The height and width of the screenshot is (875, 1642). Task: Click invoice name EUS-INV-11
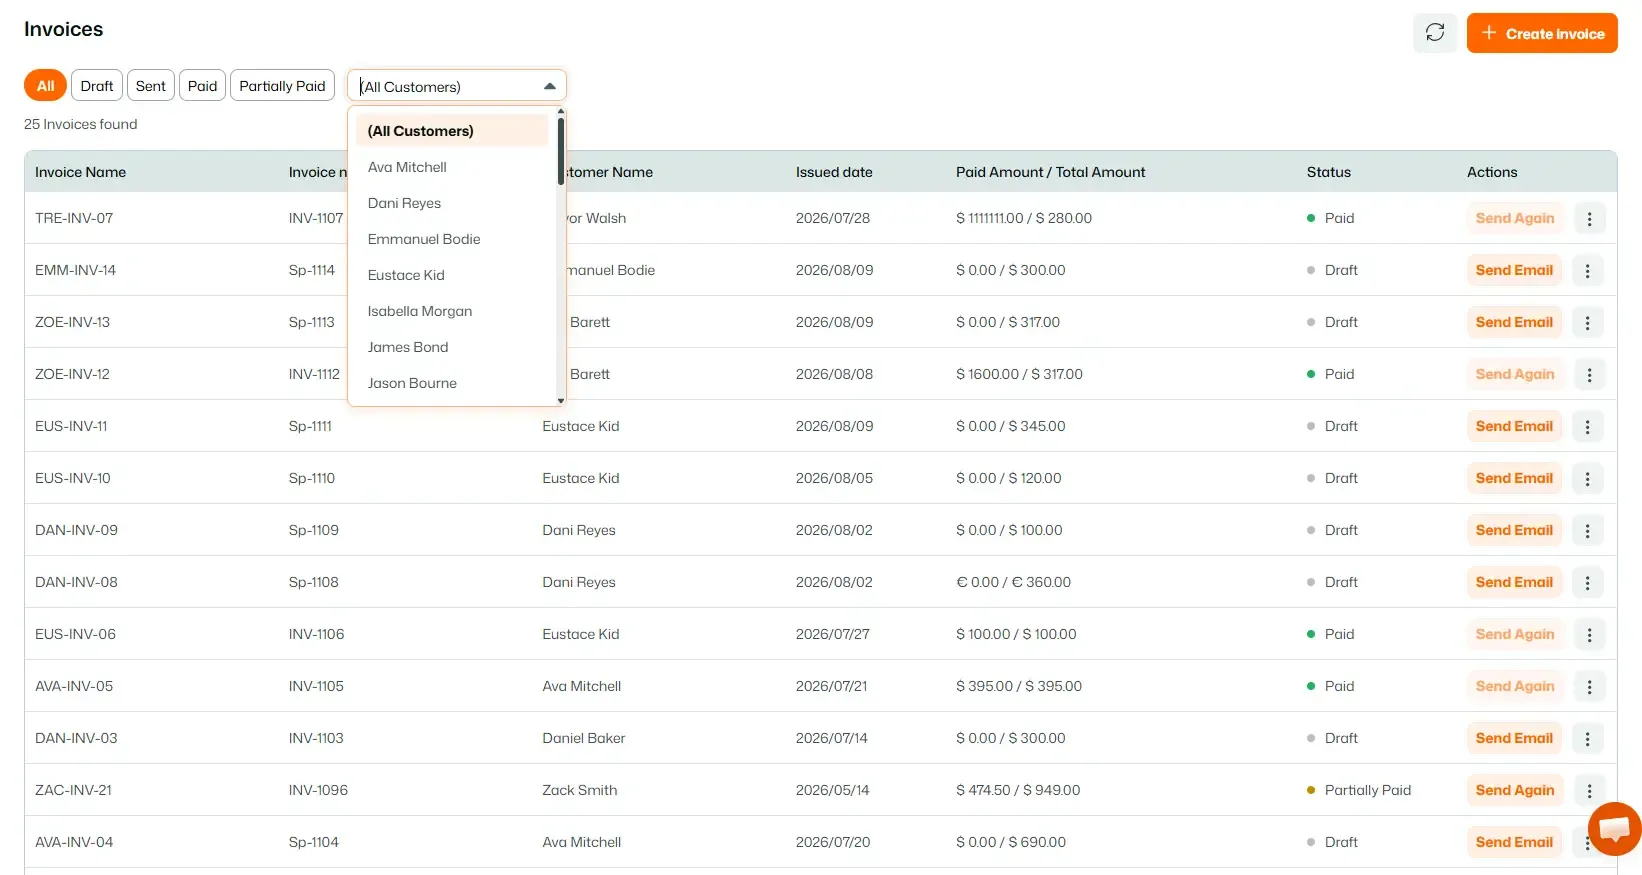[71, 426]
